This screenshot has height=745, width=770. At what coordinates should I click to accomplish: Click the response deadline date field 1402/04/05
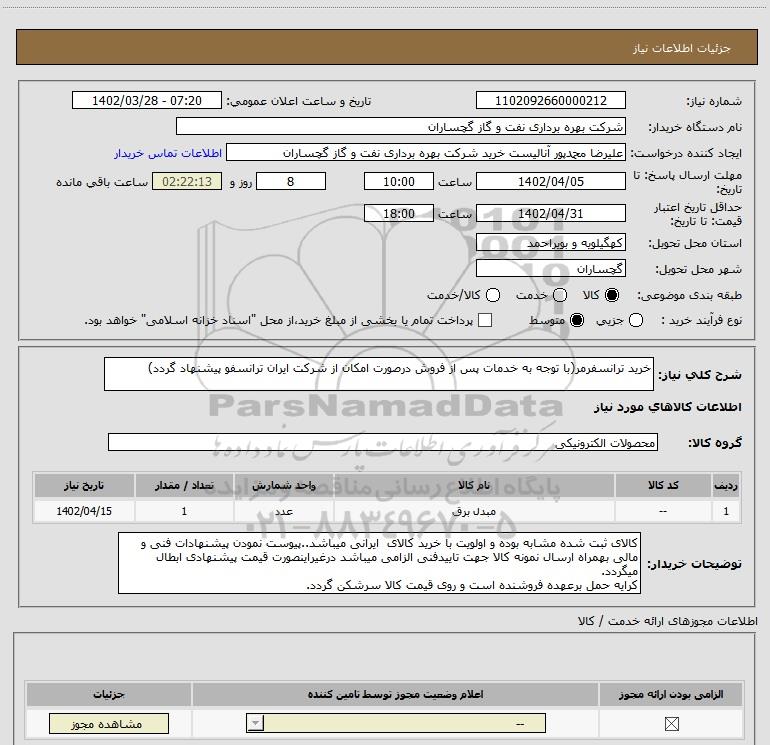[x=550, y=182]
